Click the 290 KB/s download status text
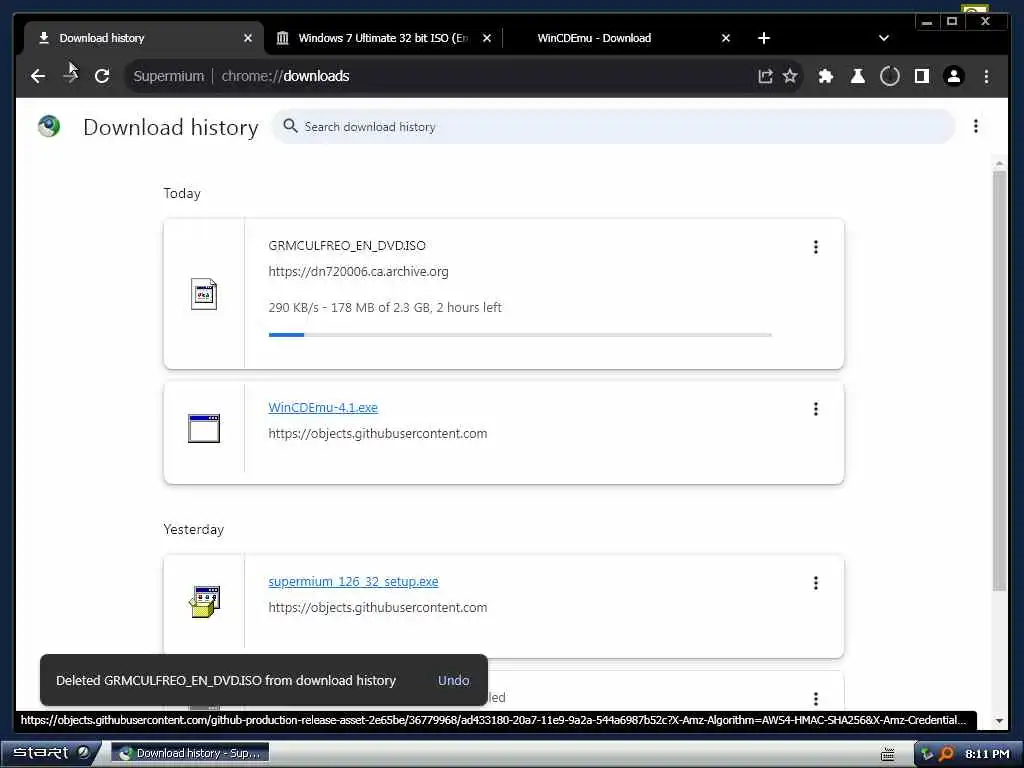The width and height of the screenshot is (1024, 768). [x=385, y=308]
